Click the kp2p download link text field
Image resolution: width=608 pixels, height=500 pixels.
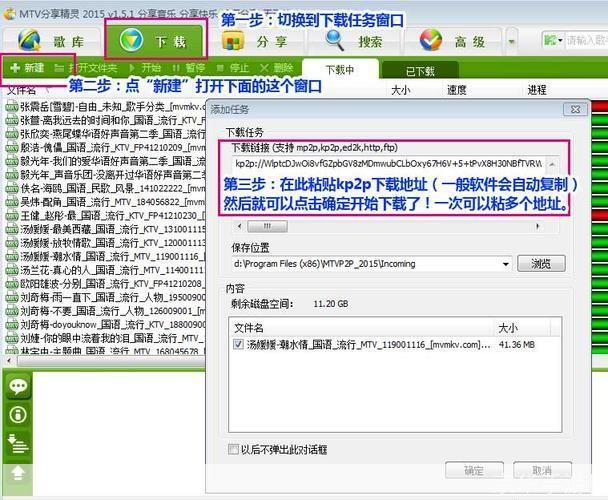(389, 164)
